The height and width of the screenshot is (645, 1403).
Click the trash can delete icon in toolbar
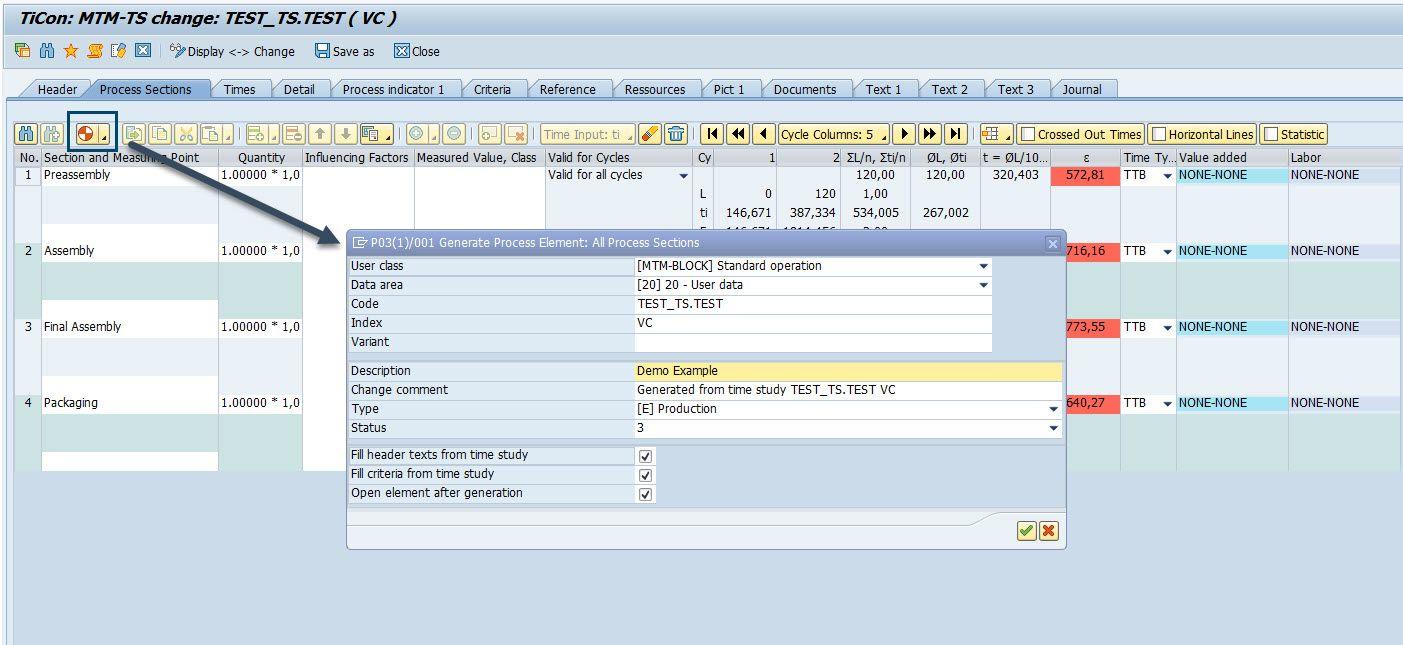[x=677, y=134]
